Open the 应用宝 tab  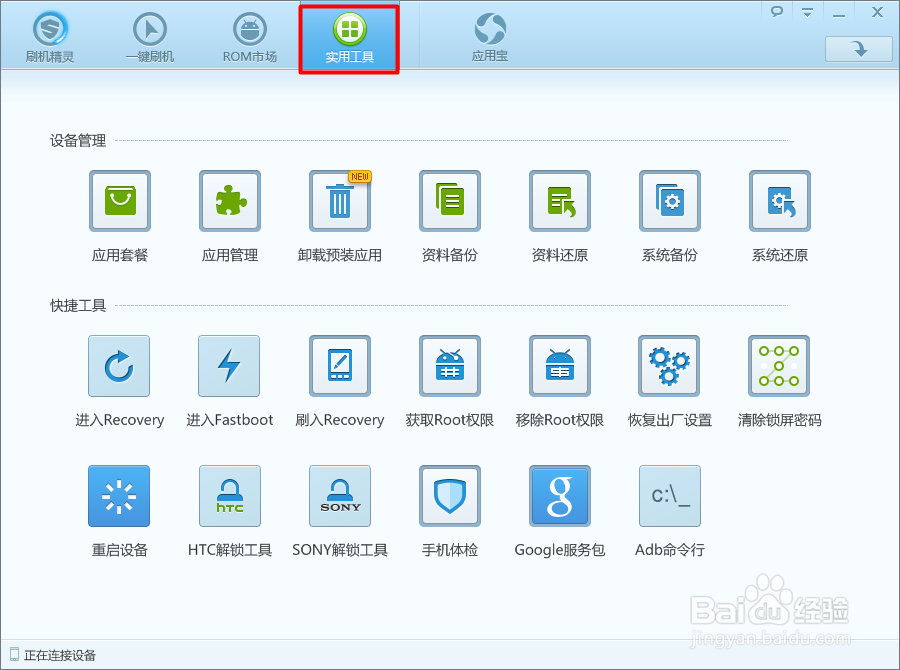click(x=490, y=37)
